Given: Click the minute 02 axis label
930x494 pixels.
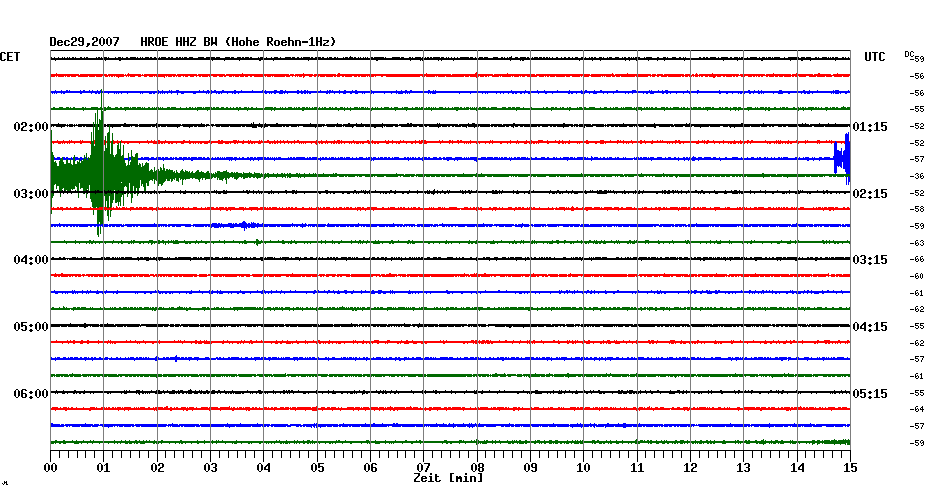Looking at the screenshot, I should 157,467.
